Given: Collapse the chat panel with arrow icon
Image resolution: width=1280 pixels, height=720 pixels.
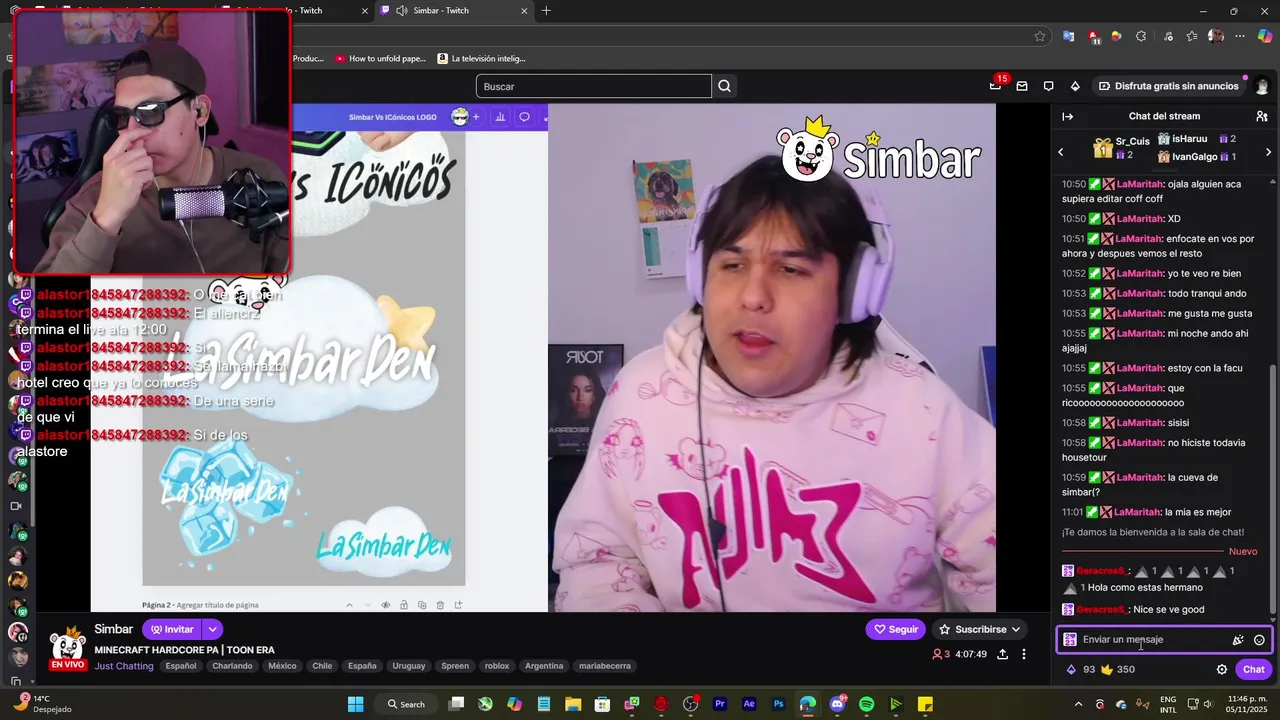Looking at the screenshot, I should (x=1067, y=116).
